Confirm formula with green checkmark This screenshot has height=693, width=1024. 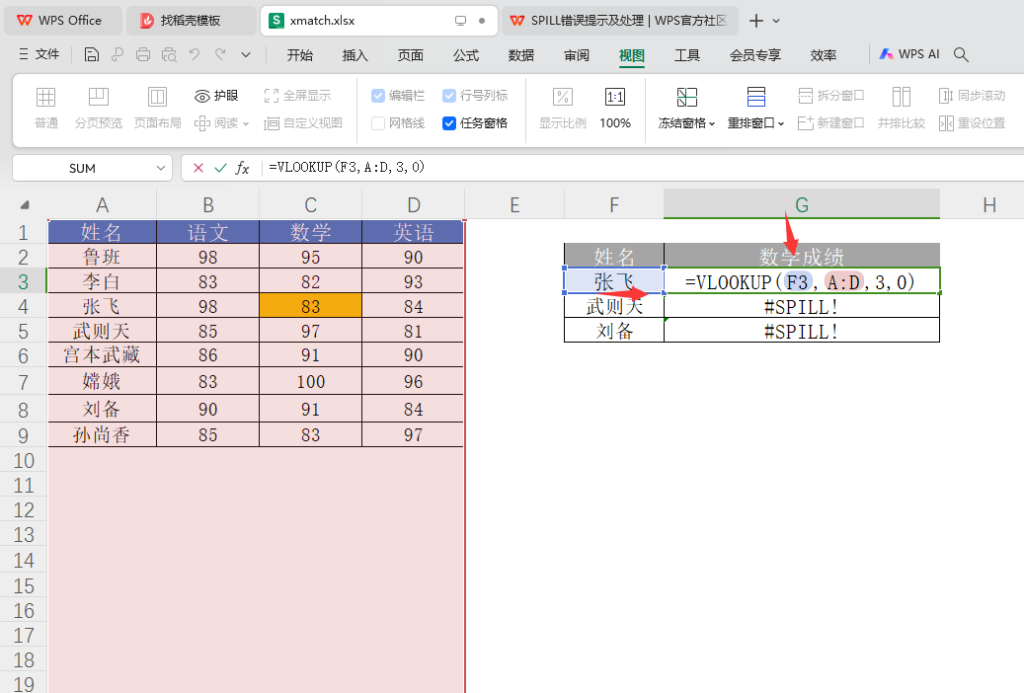pyautogui.click(x=221, y=168)
